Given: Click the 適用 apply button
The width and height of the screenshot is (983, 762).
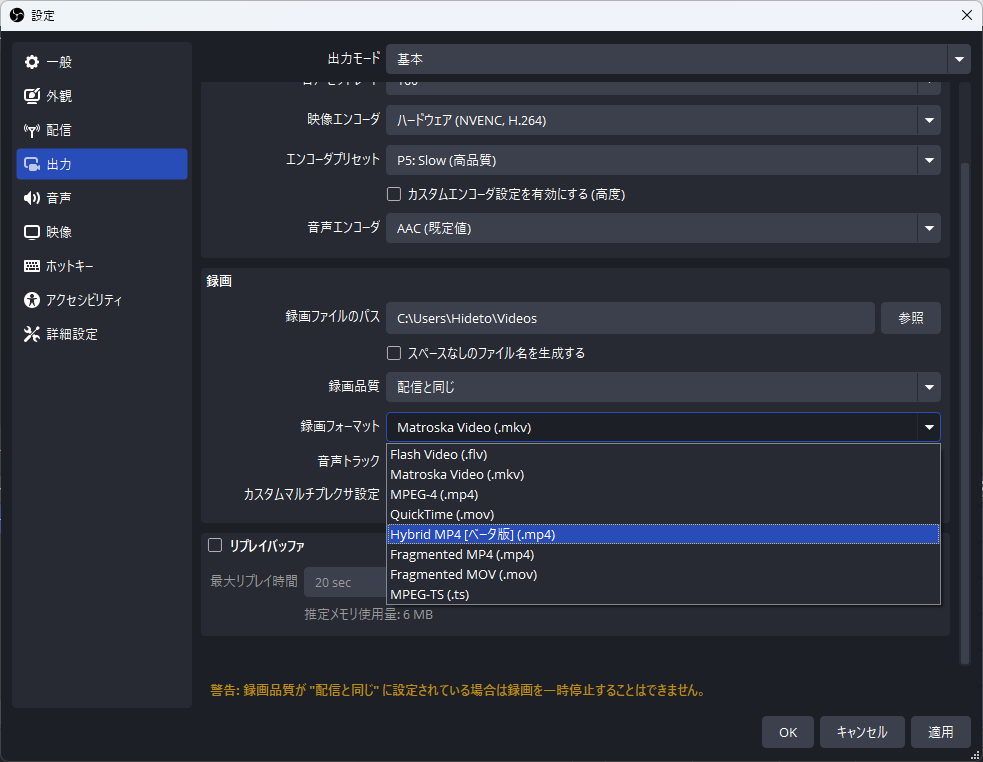Looking at the screenshot, I should (940, 732).
